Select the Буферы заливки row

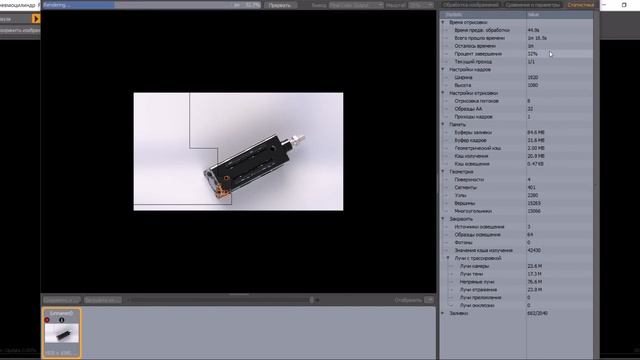coord(517,133)
